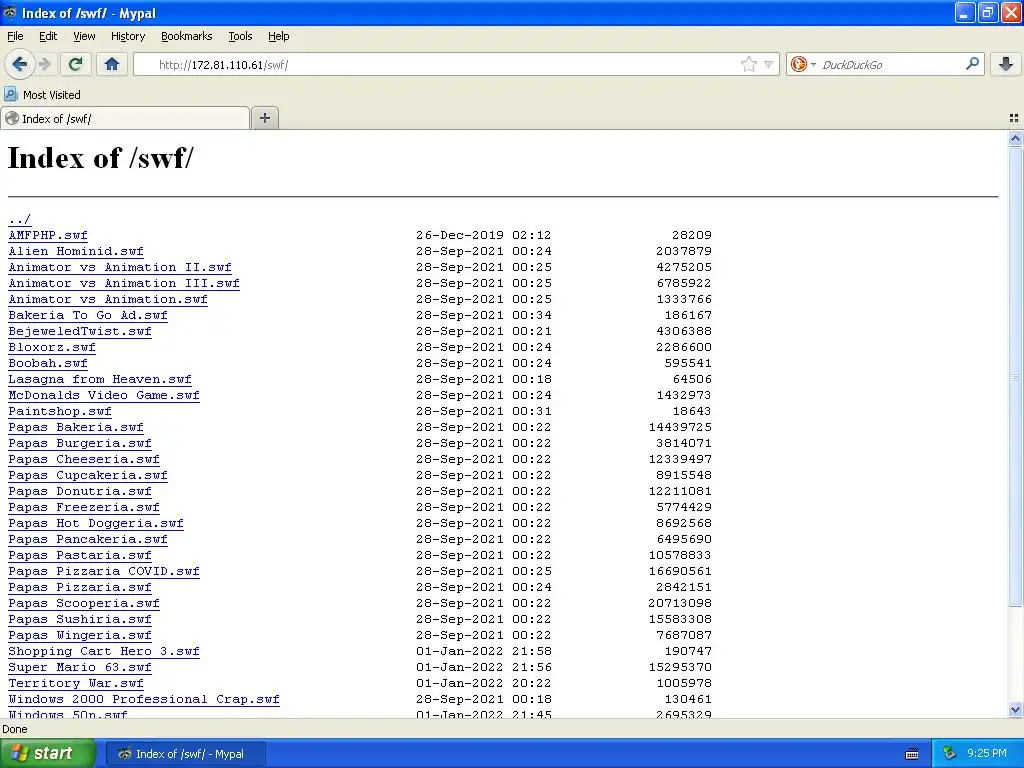Open Papas Sushiria.swf link

coord(80,619)
